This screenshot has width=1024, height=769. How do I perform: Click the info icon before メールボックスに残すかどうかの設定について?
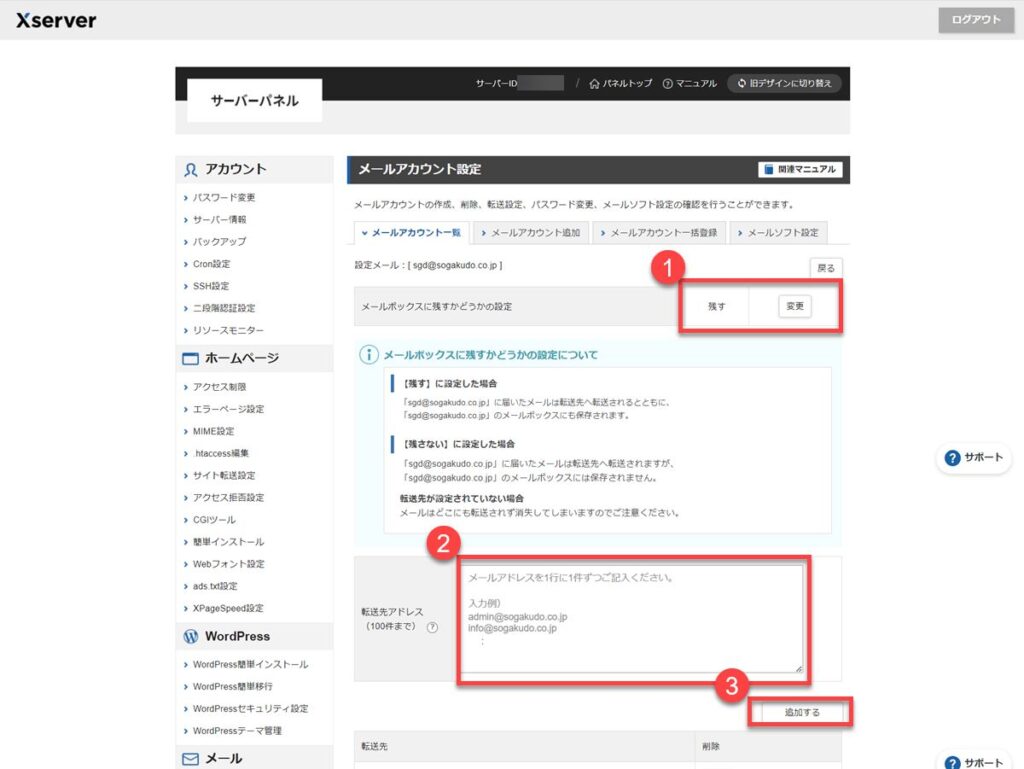(369, 354)
